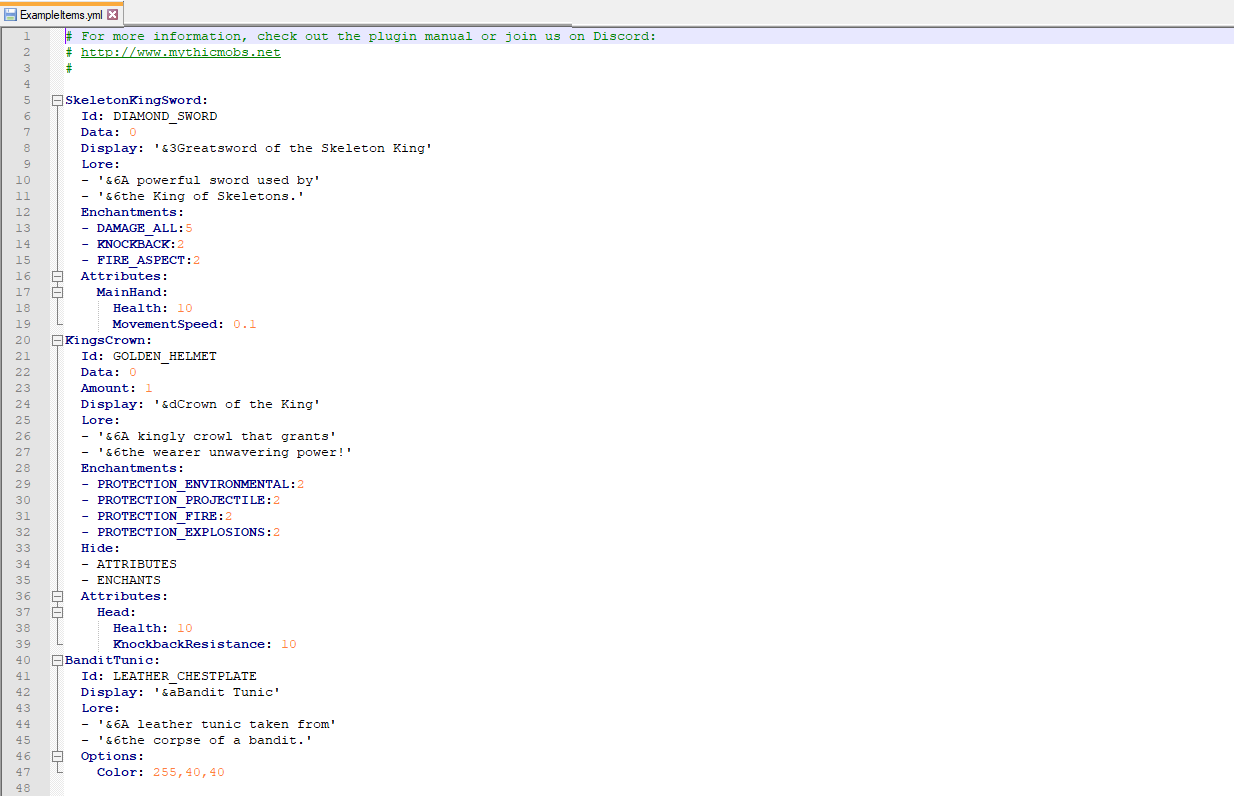Click the save-state disk icon on ExampleItems.yml tab
Screen dimensions: 1234x796
(11, 15)
